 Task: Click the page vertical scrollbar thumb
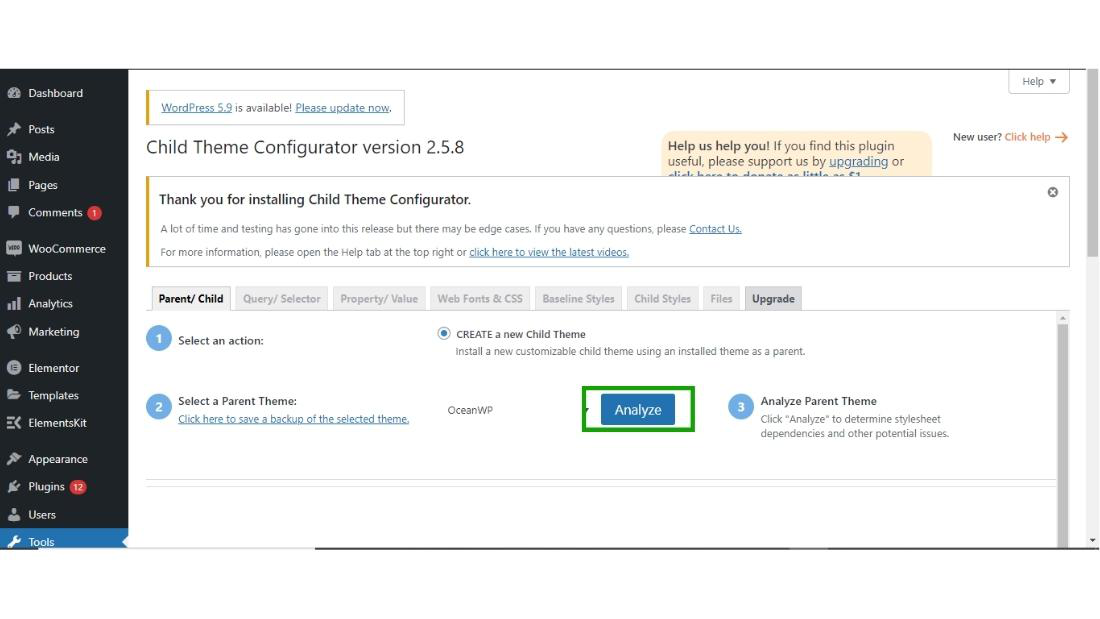coord(1093,163)
